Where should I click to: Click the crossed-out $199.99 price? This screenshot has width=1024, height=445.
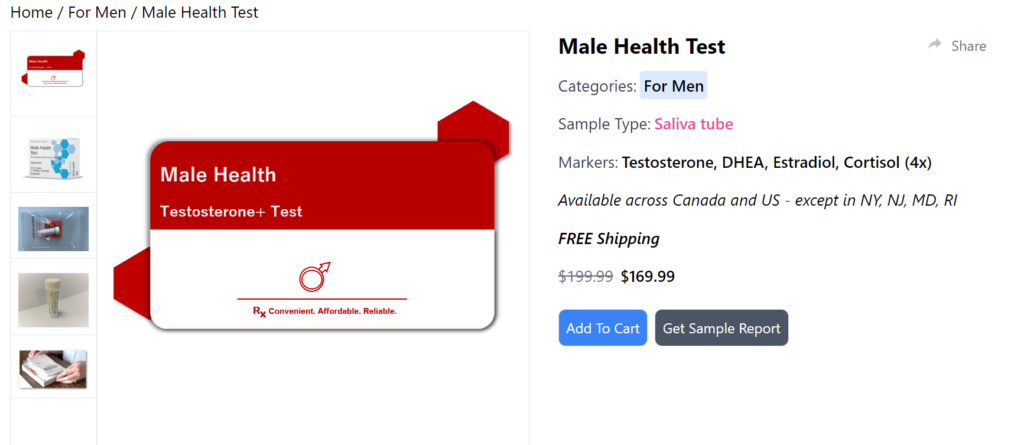[586, 276]
